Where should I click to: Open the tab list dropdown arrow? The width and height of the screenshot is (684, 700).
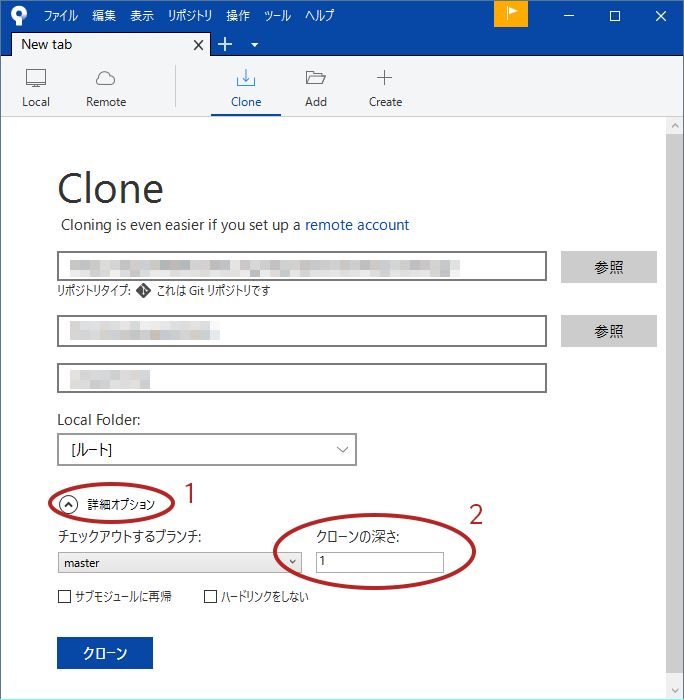click(254, 45)
